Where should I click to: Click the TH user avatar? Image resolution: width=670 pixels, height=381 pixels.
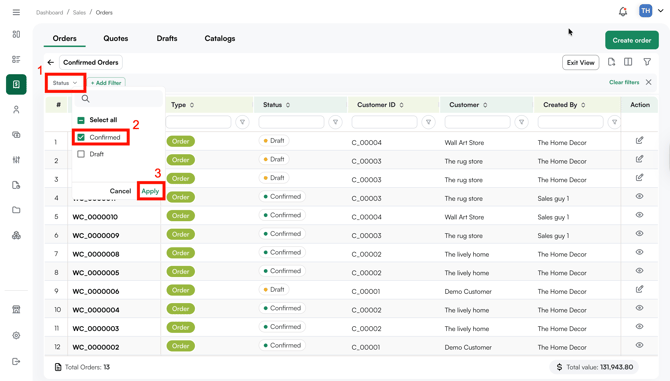(645, 11)
